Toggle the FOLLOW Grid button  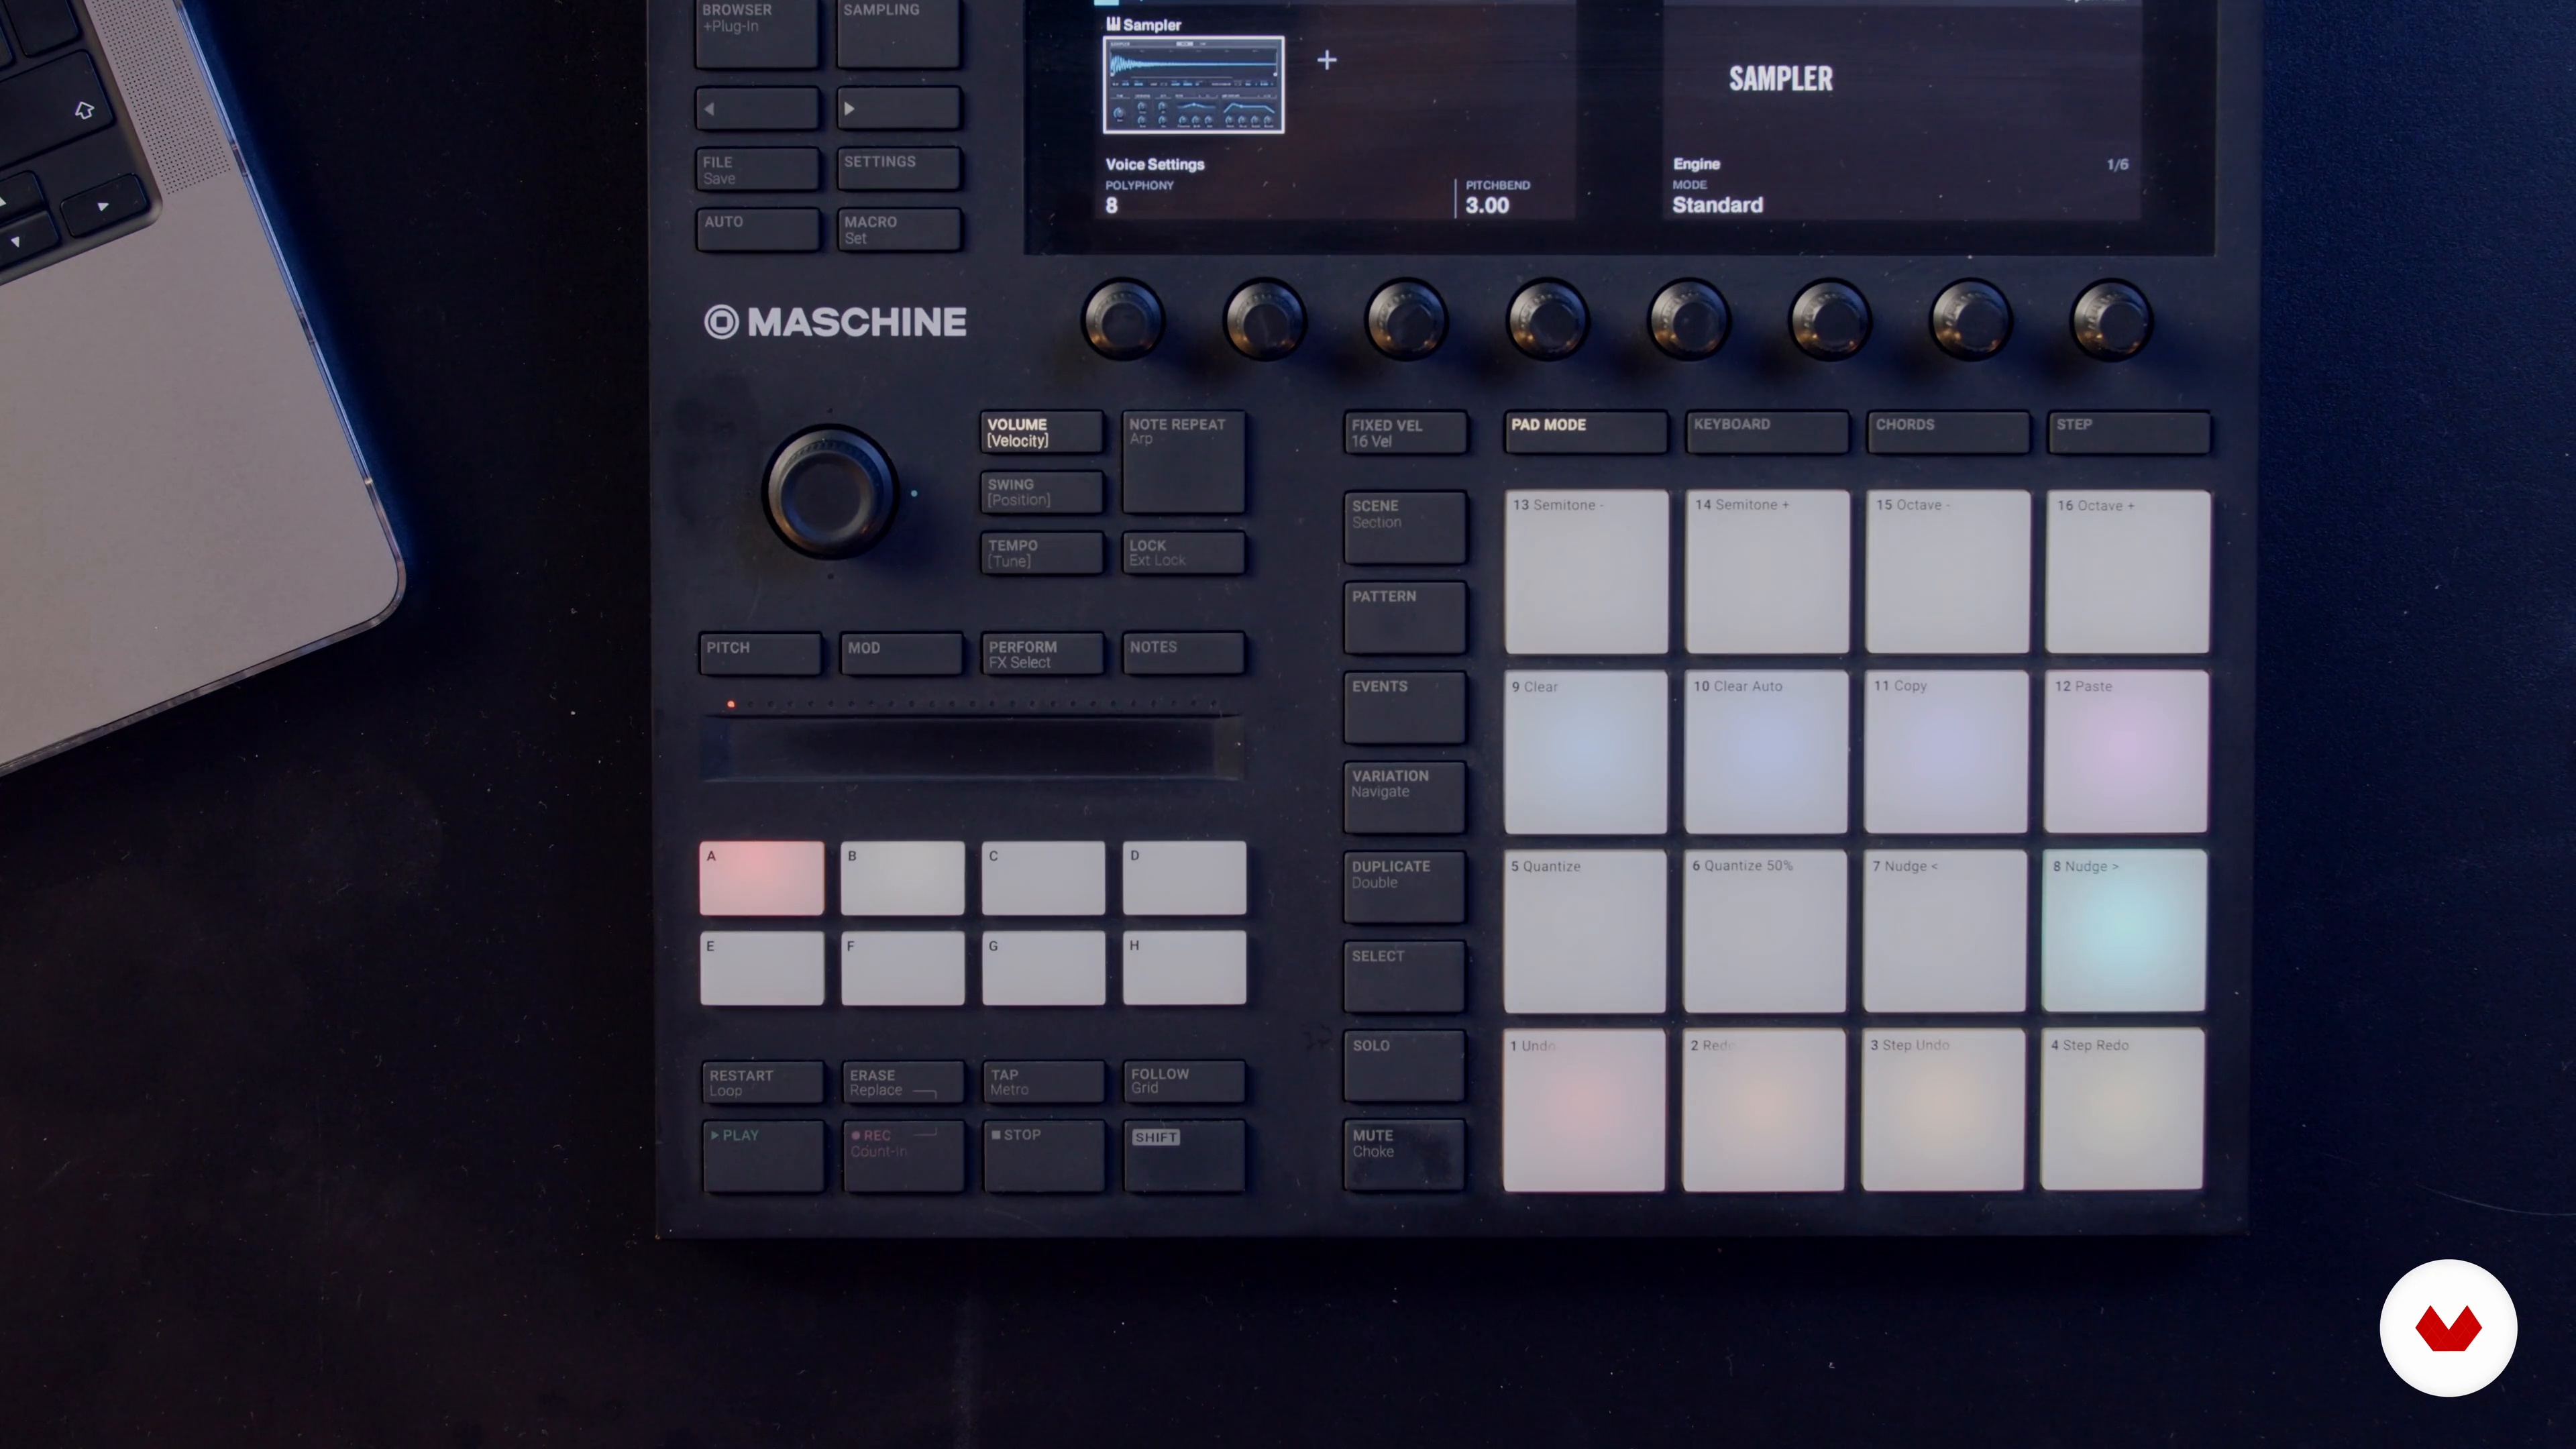pyautogui.click(x=1185, y=1082)
